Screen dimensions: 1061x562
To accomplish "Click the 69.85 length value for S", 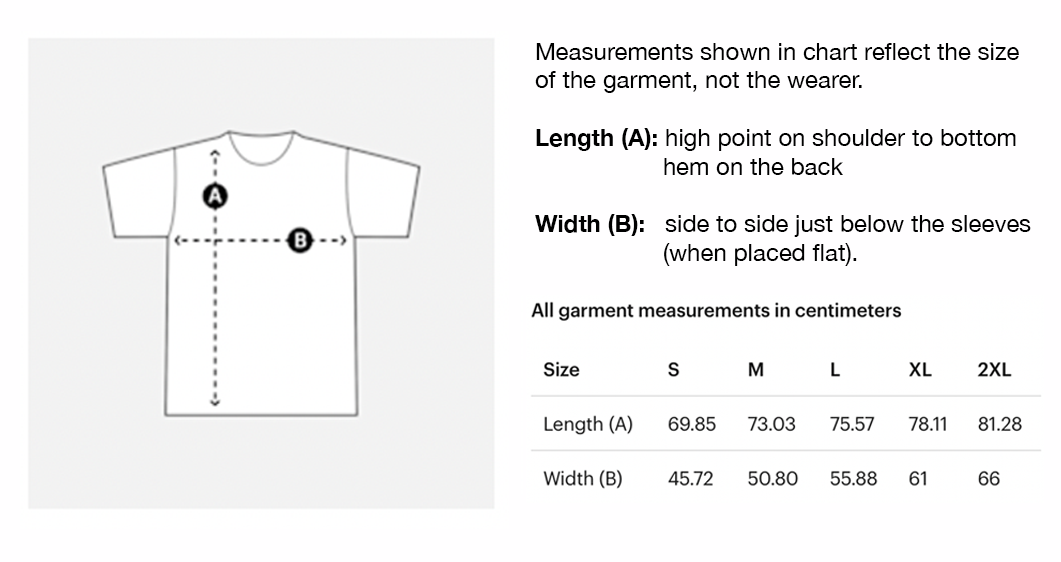I will 692,424.
